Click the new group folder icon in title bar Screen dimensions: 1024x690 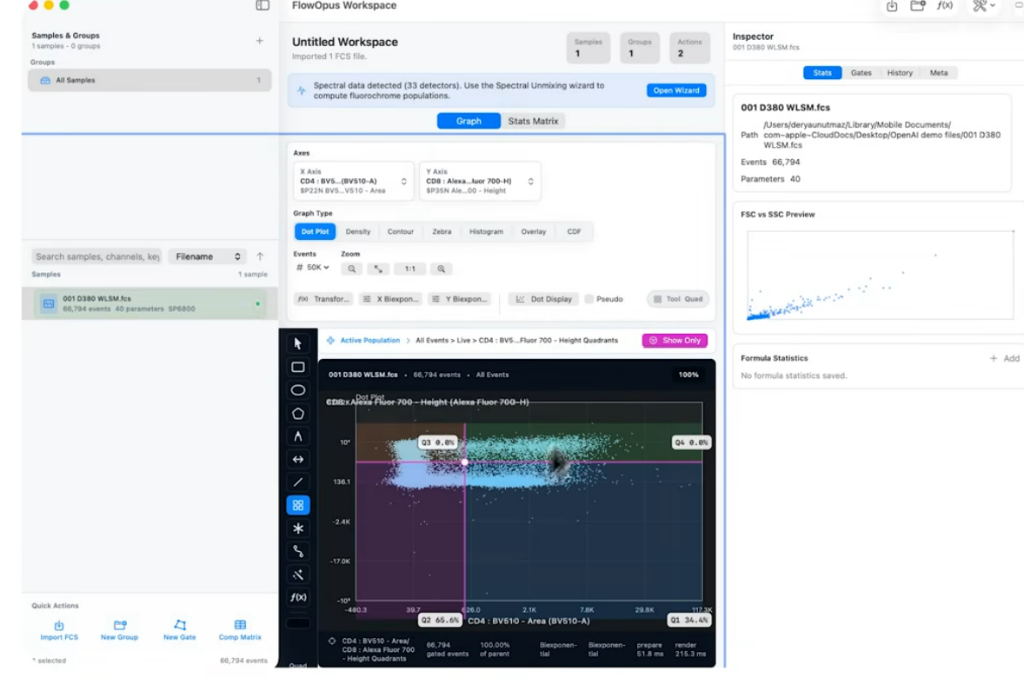(x=918, y=6)
